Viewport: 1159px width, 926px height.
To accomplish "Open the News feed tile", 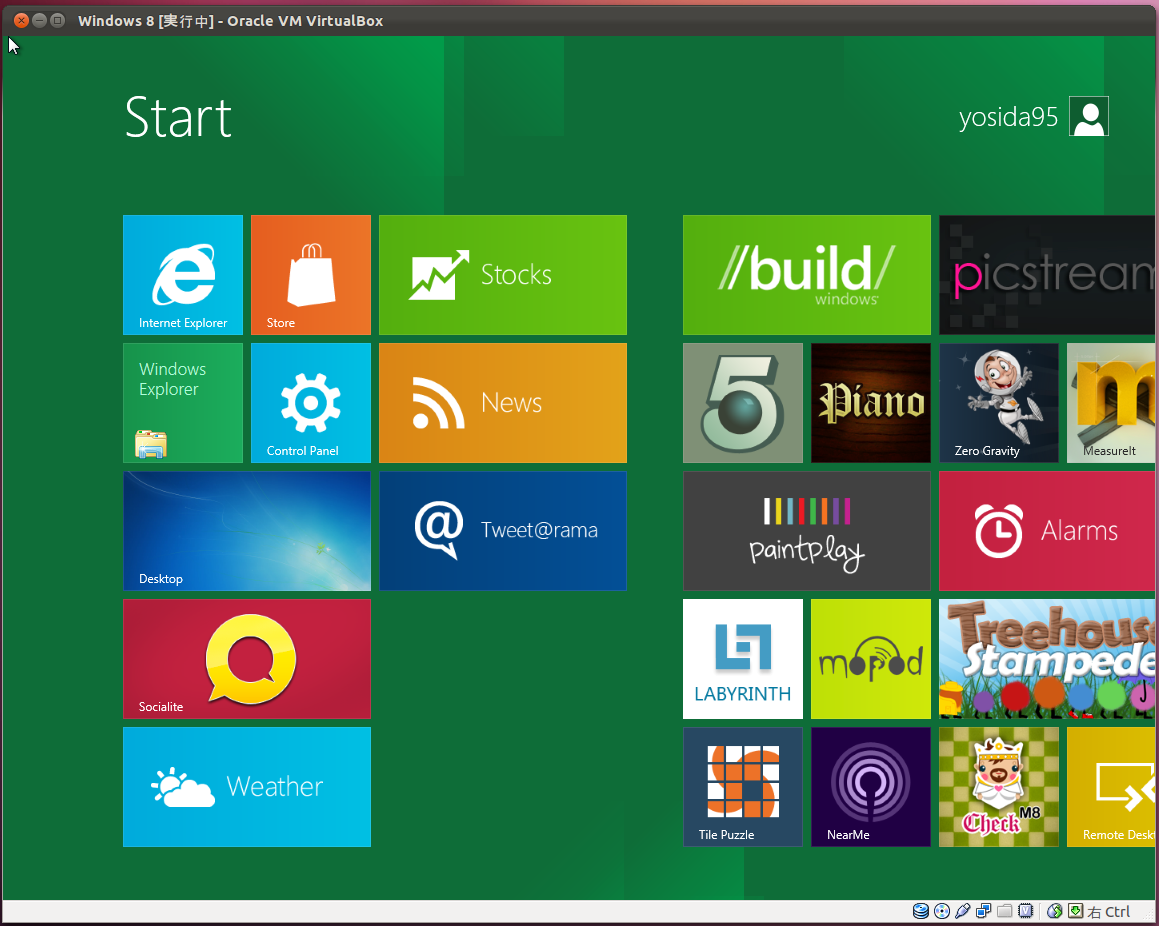I will tap(503, 403).
